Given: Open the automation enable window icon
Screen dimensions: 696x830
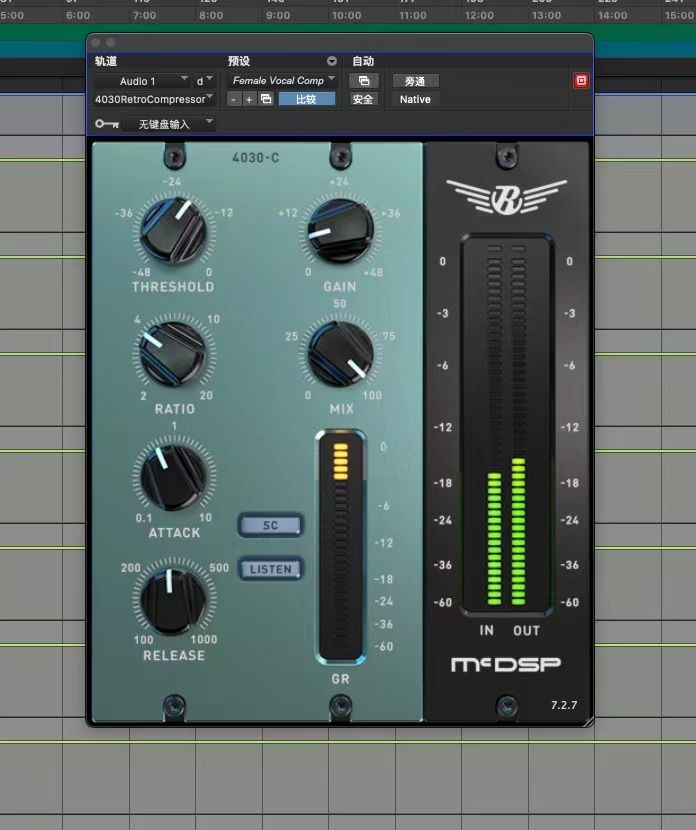Looking at the screenshot, I should (x=364, y=80).
